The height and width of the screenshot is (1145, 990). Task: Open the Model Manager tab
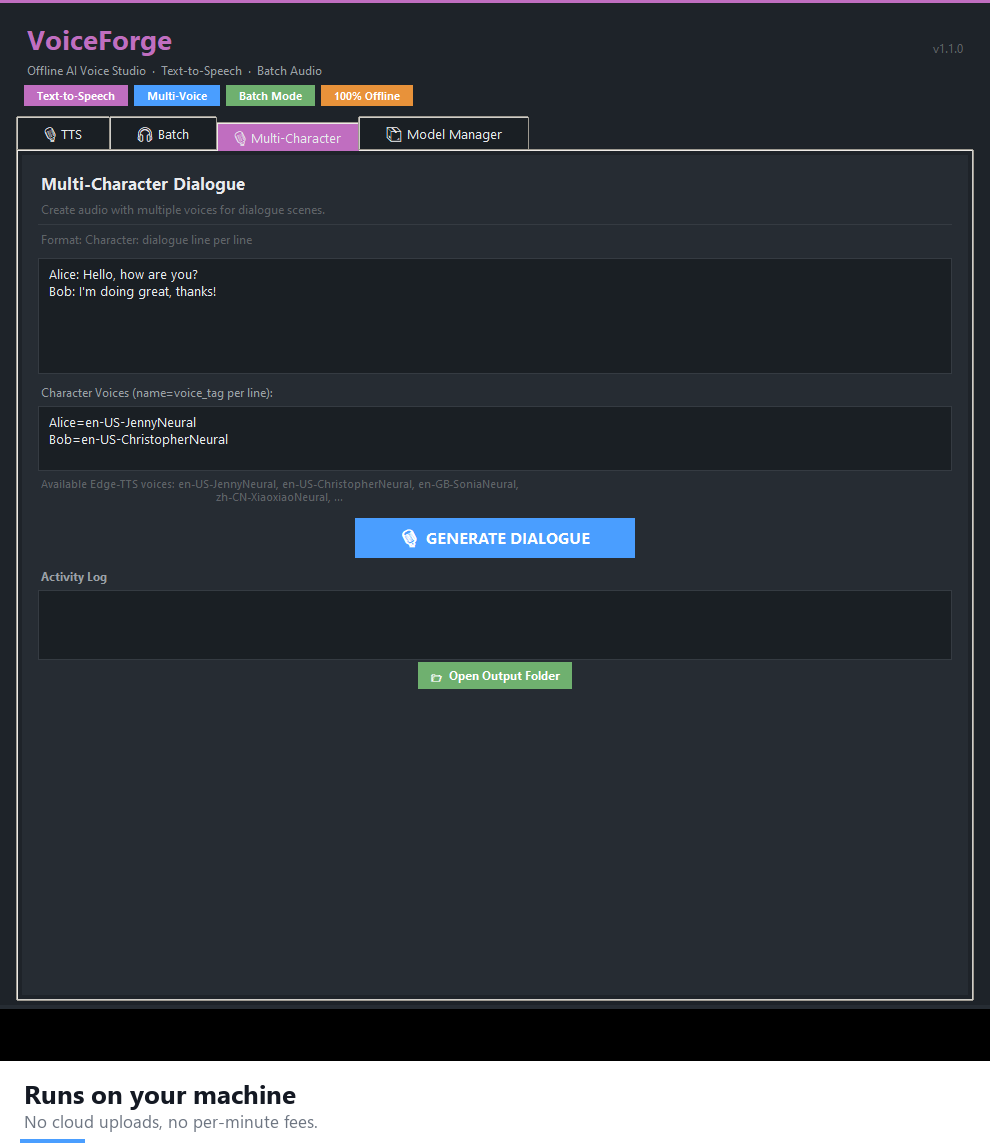tap(444, 134)
